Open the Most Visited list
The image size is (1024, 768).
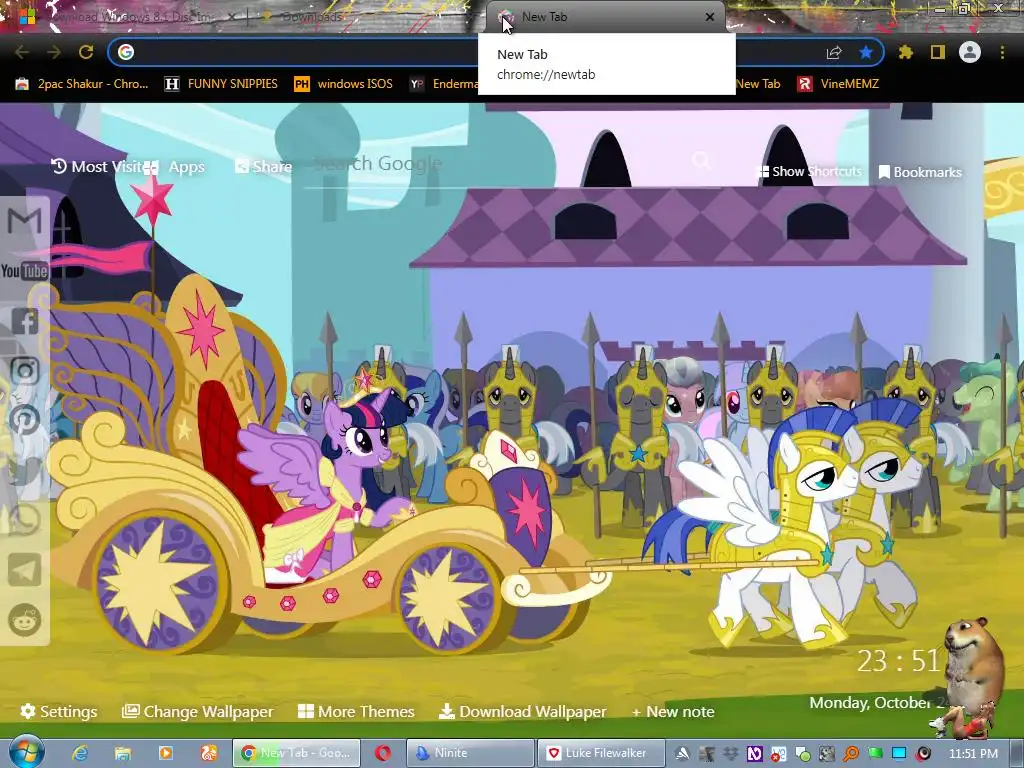[95, 167]
